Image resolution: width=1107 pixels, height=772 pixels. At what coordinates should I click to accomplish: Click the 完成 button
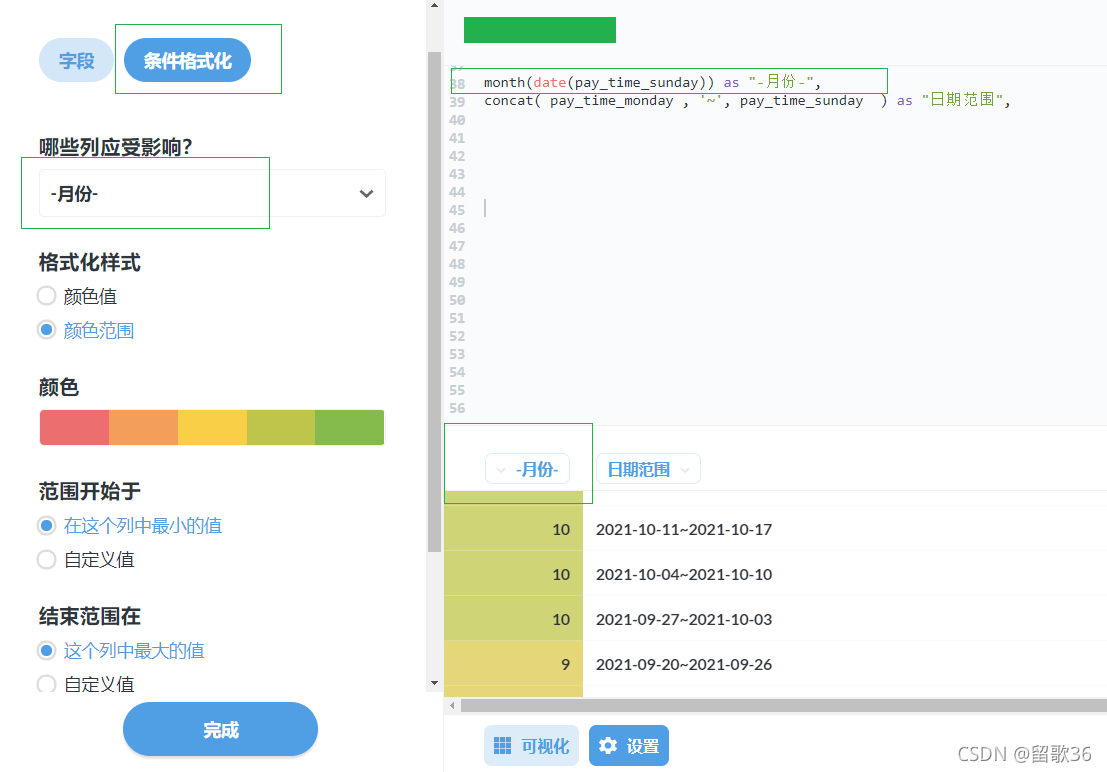pyautogui.click(x=220, y=730)
